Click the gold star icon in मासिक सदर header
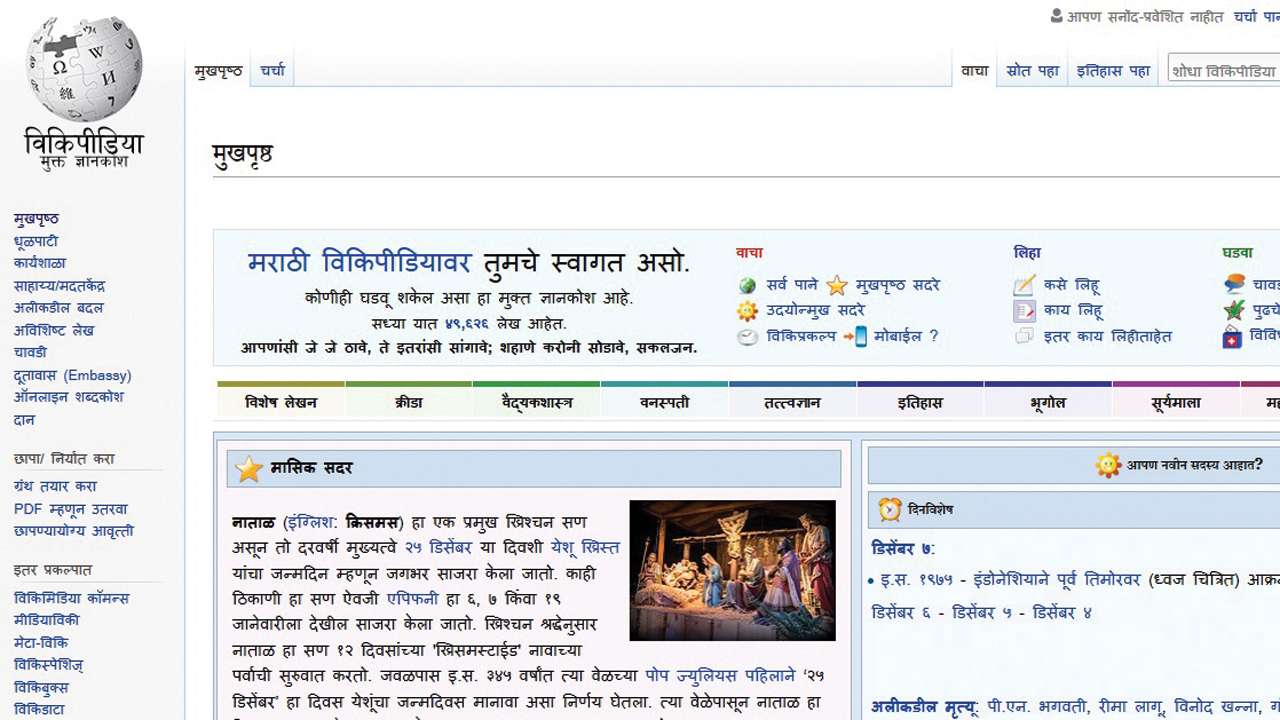Image resolution: width=1280 pixels, height=720 pixels. (249, 468)
